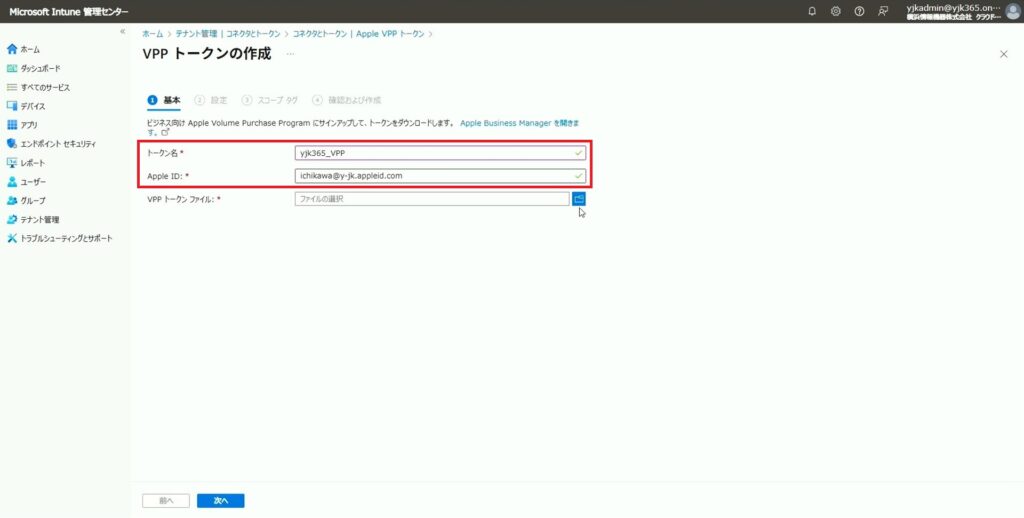Open notifications bell icon
The height and width of the screenshot is (518, 1024).
[812, 11]
